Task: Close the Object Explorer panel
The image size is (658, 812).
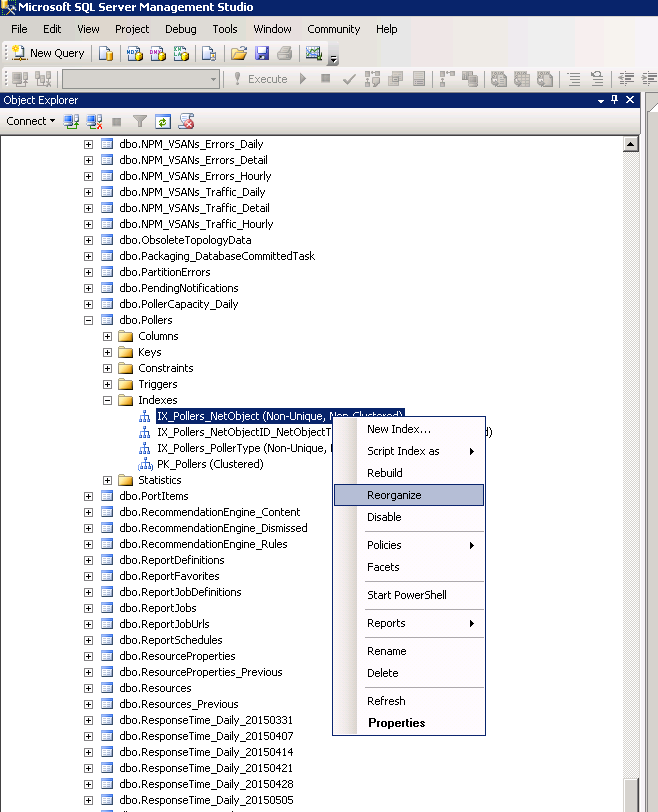Action: [x=630, y=99]
